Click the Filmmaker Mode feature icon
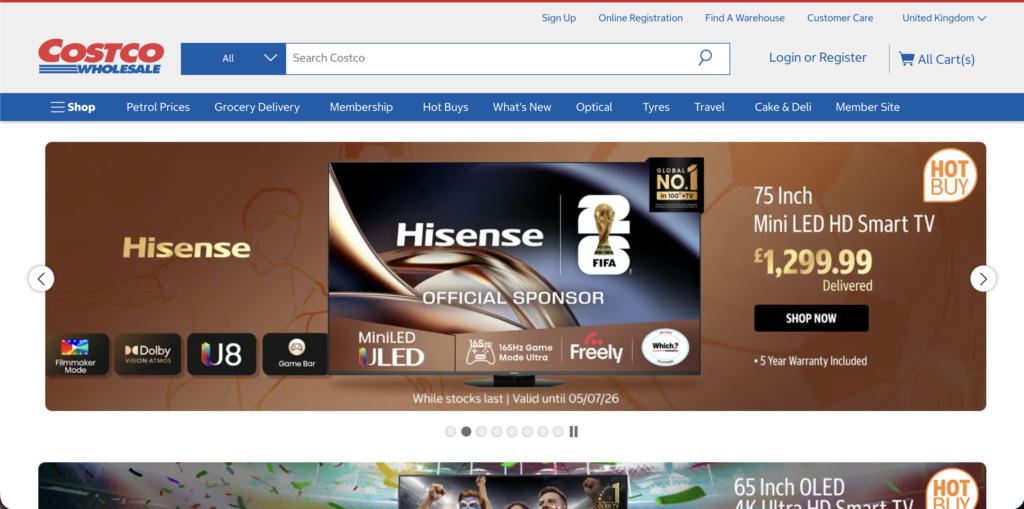Image resolution: width=1024 pixels, height=509 pixels. [x=77, y=354]
